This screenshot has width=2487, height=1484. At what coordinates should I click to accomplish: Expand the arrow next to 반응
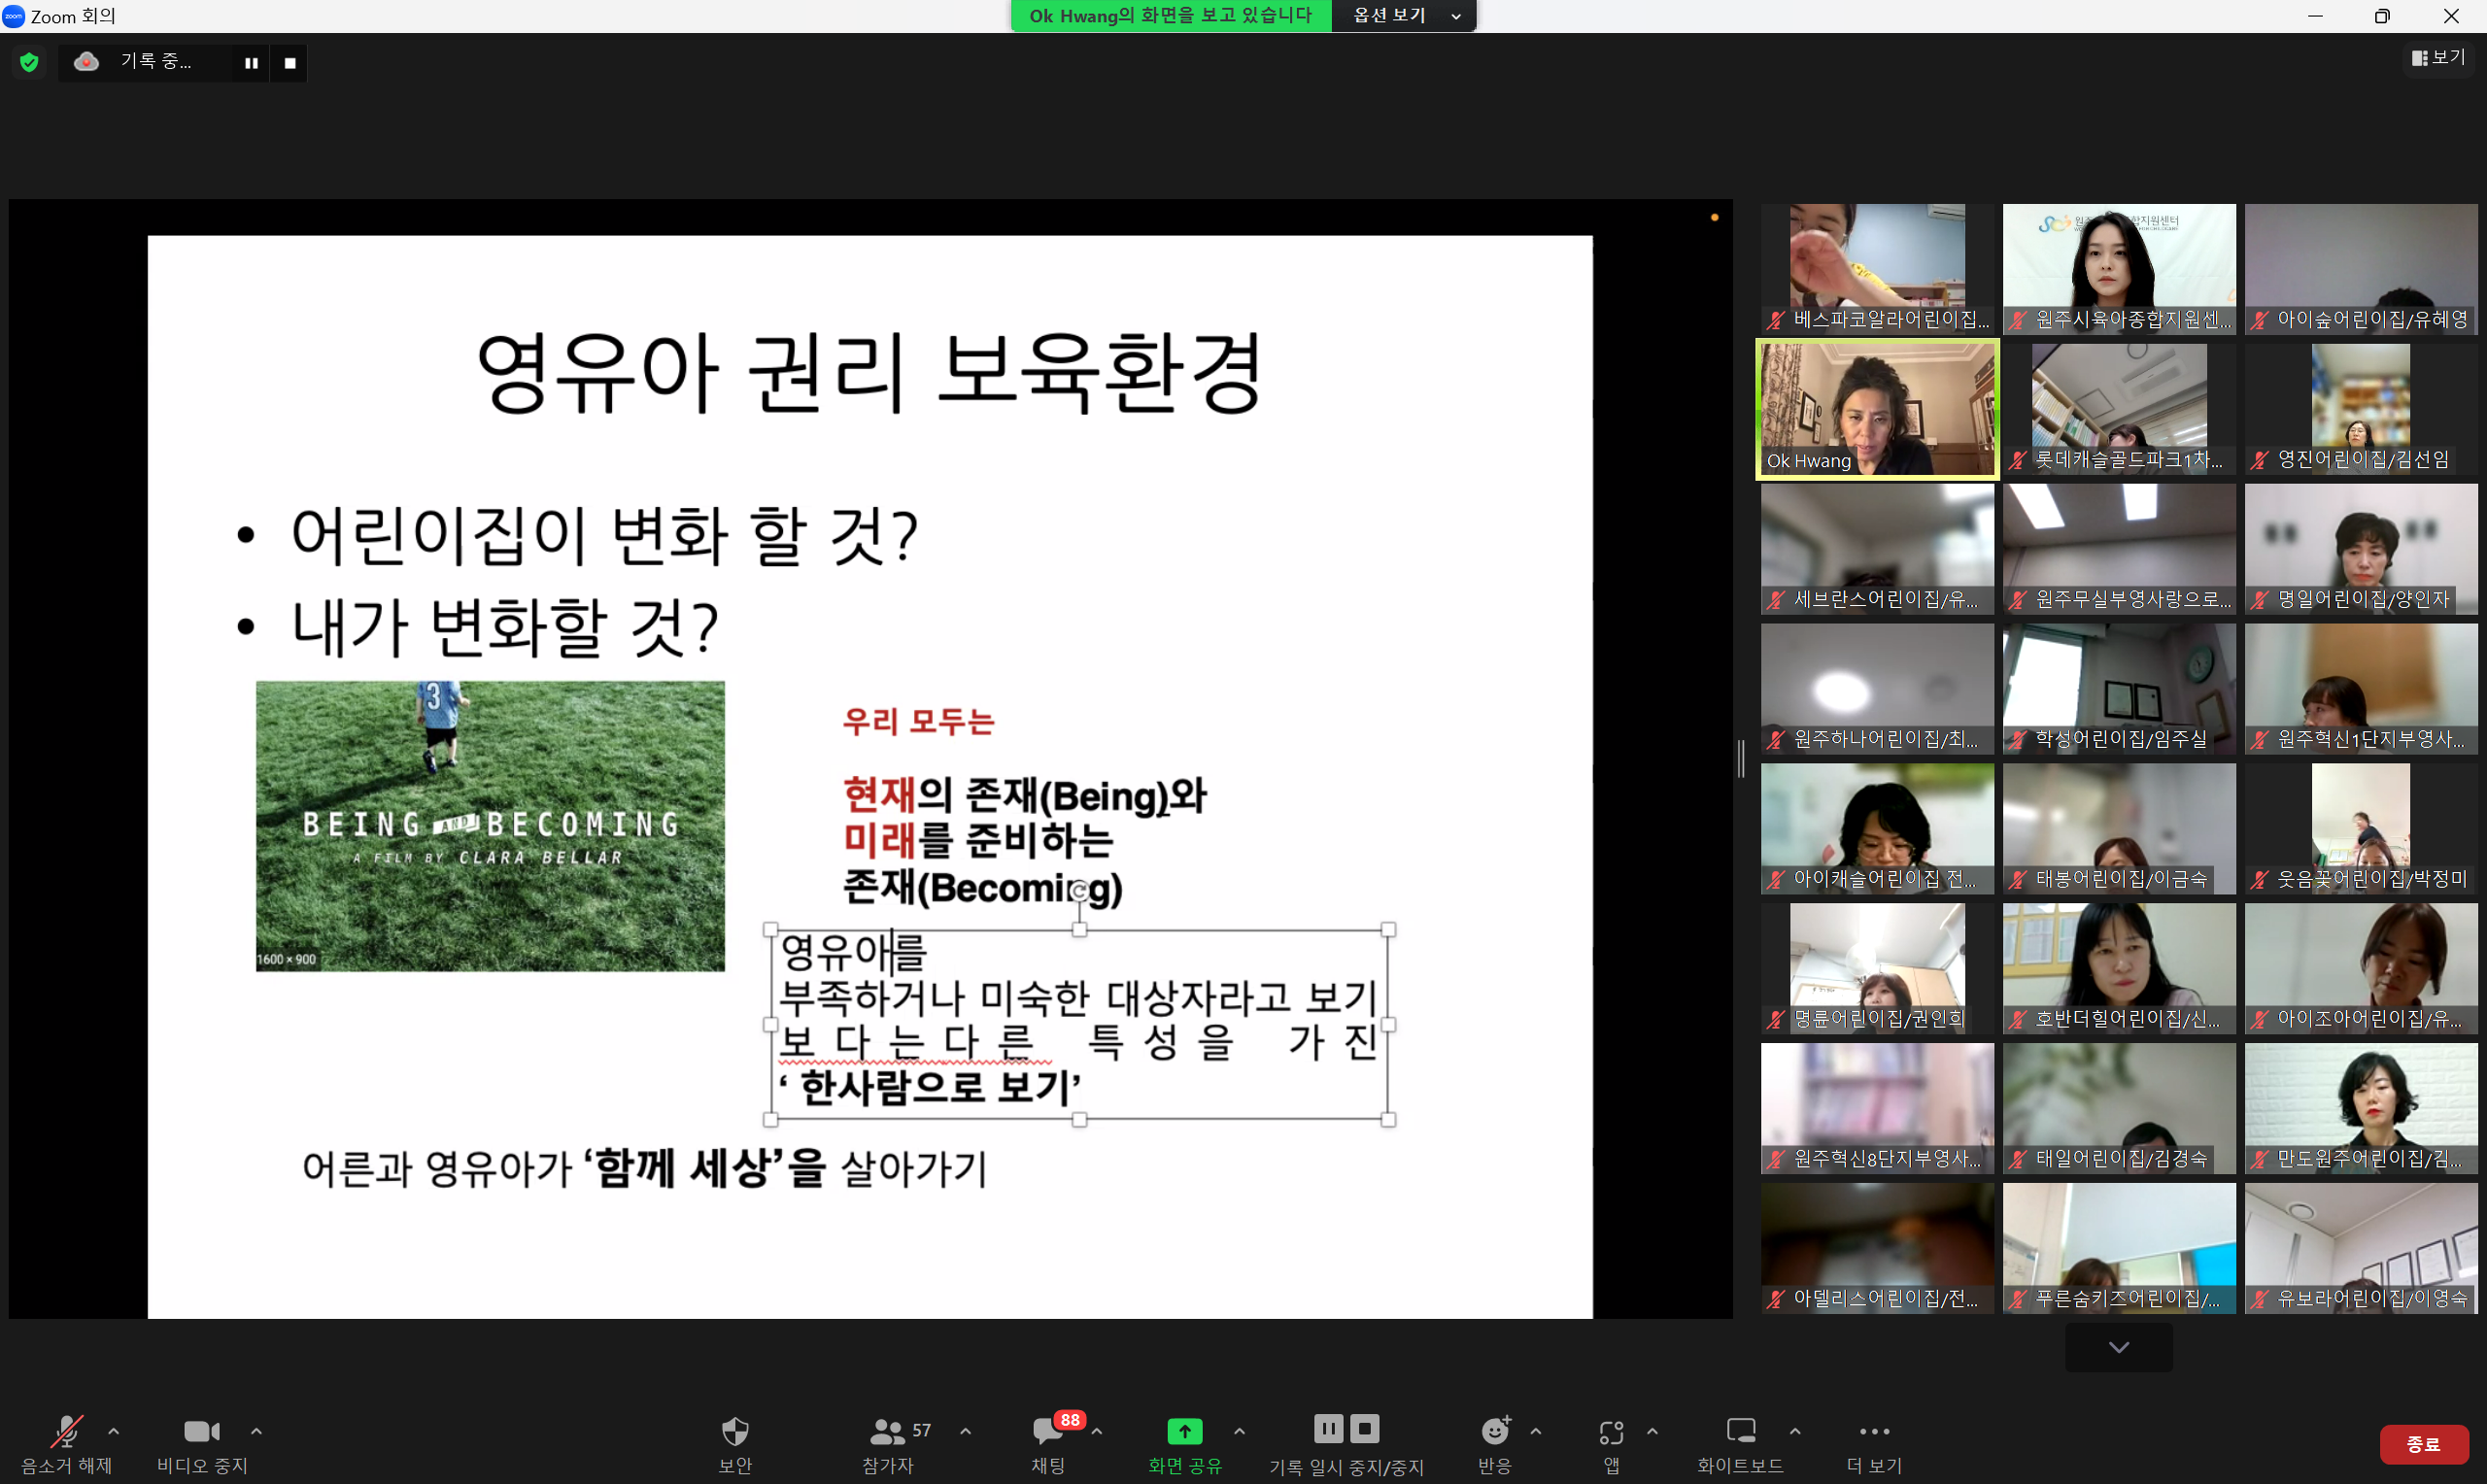click(x=1536, y=1431)
